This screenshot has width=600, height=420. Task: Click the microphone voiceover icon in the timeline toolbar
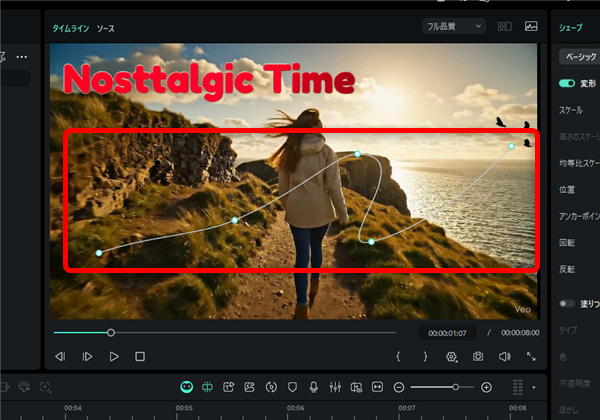point(314,387)
